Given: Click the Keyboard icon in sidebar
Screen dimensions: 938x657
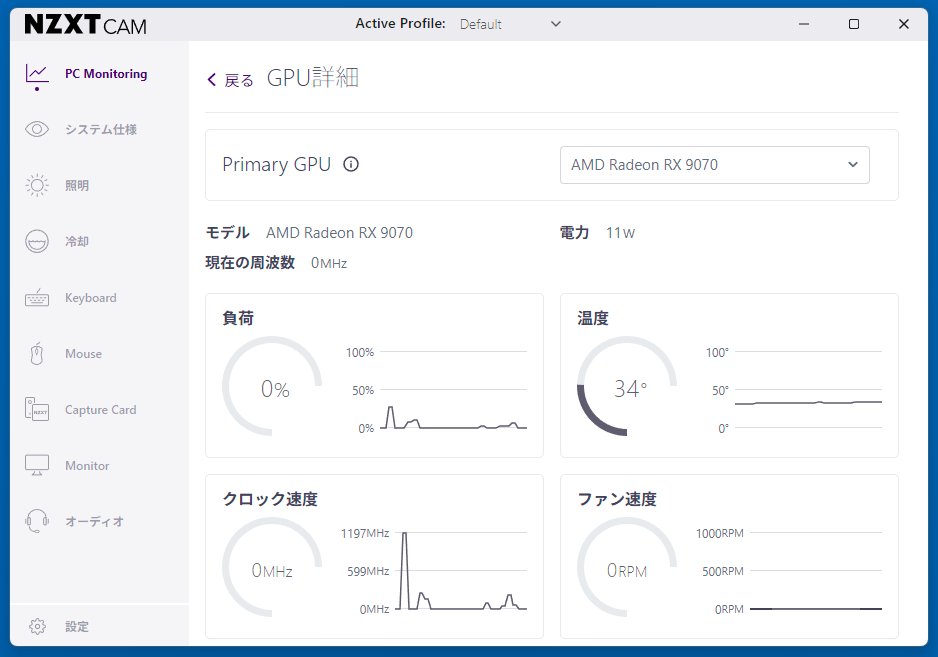Looking at the screenshot, I should [x=37, y=297].
